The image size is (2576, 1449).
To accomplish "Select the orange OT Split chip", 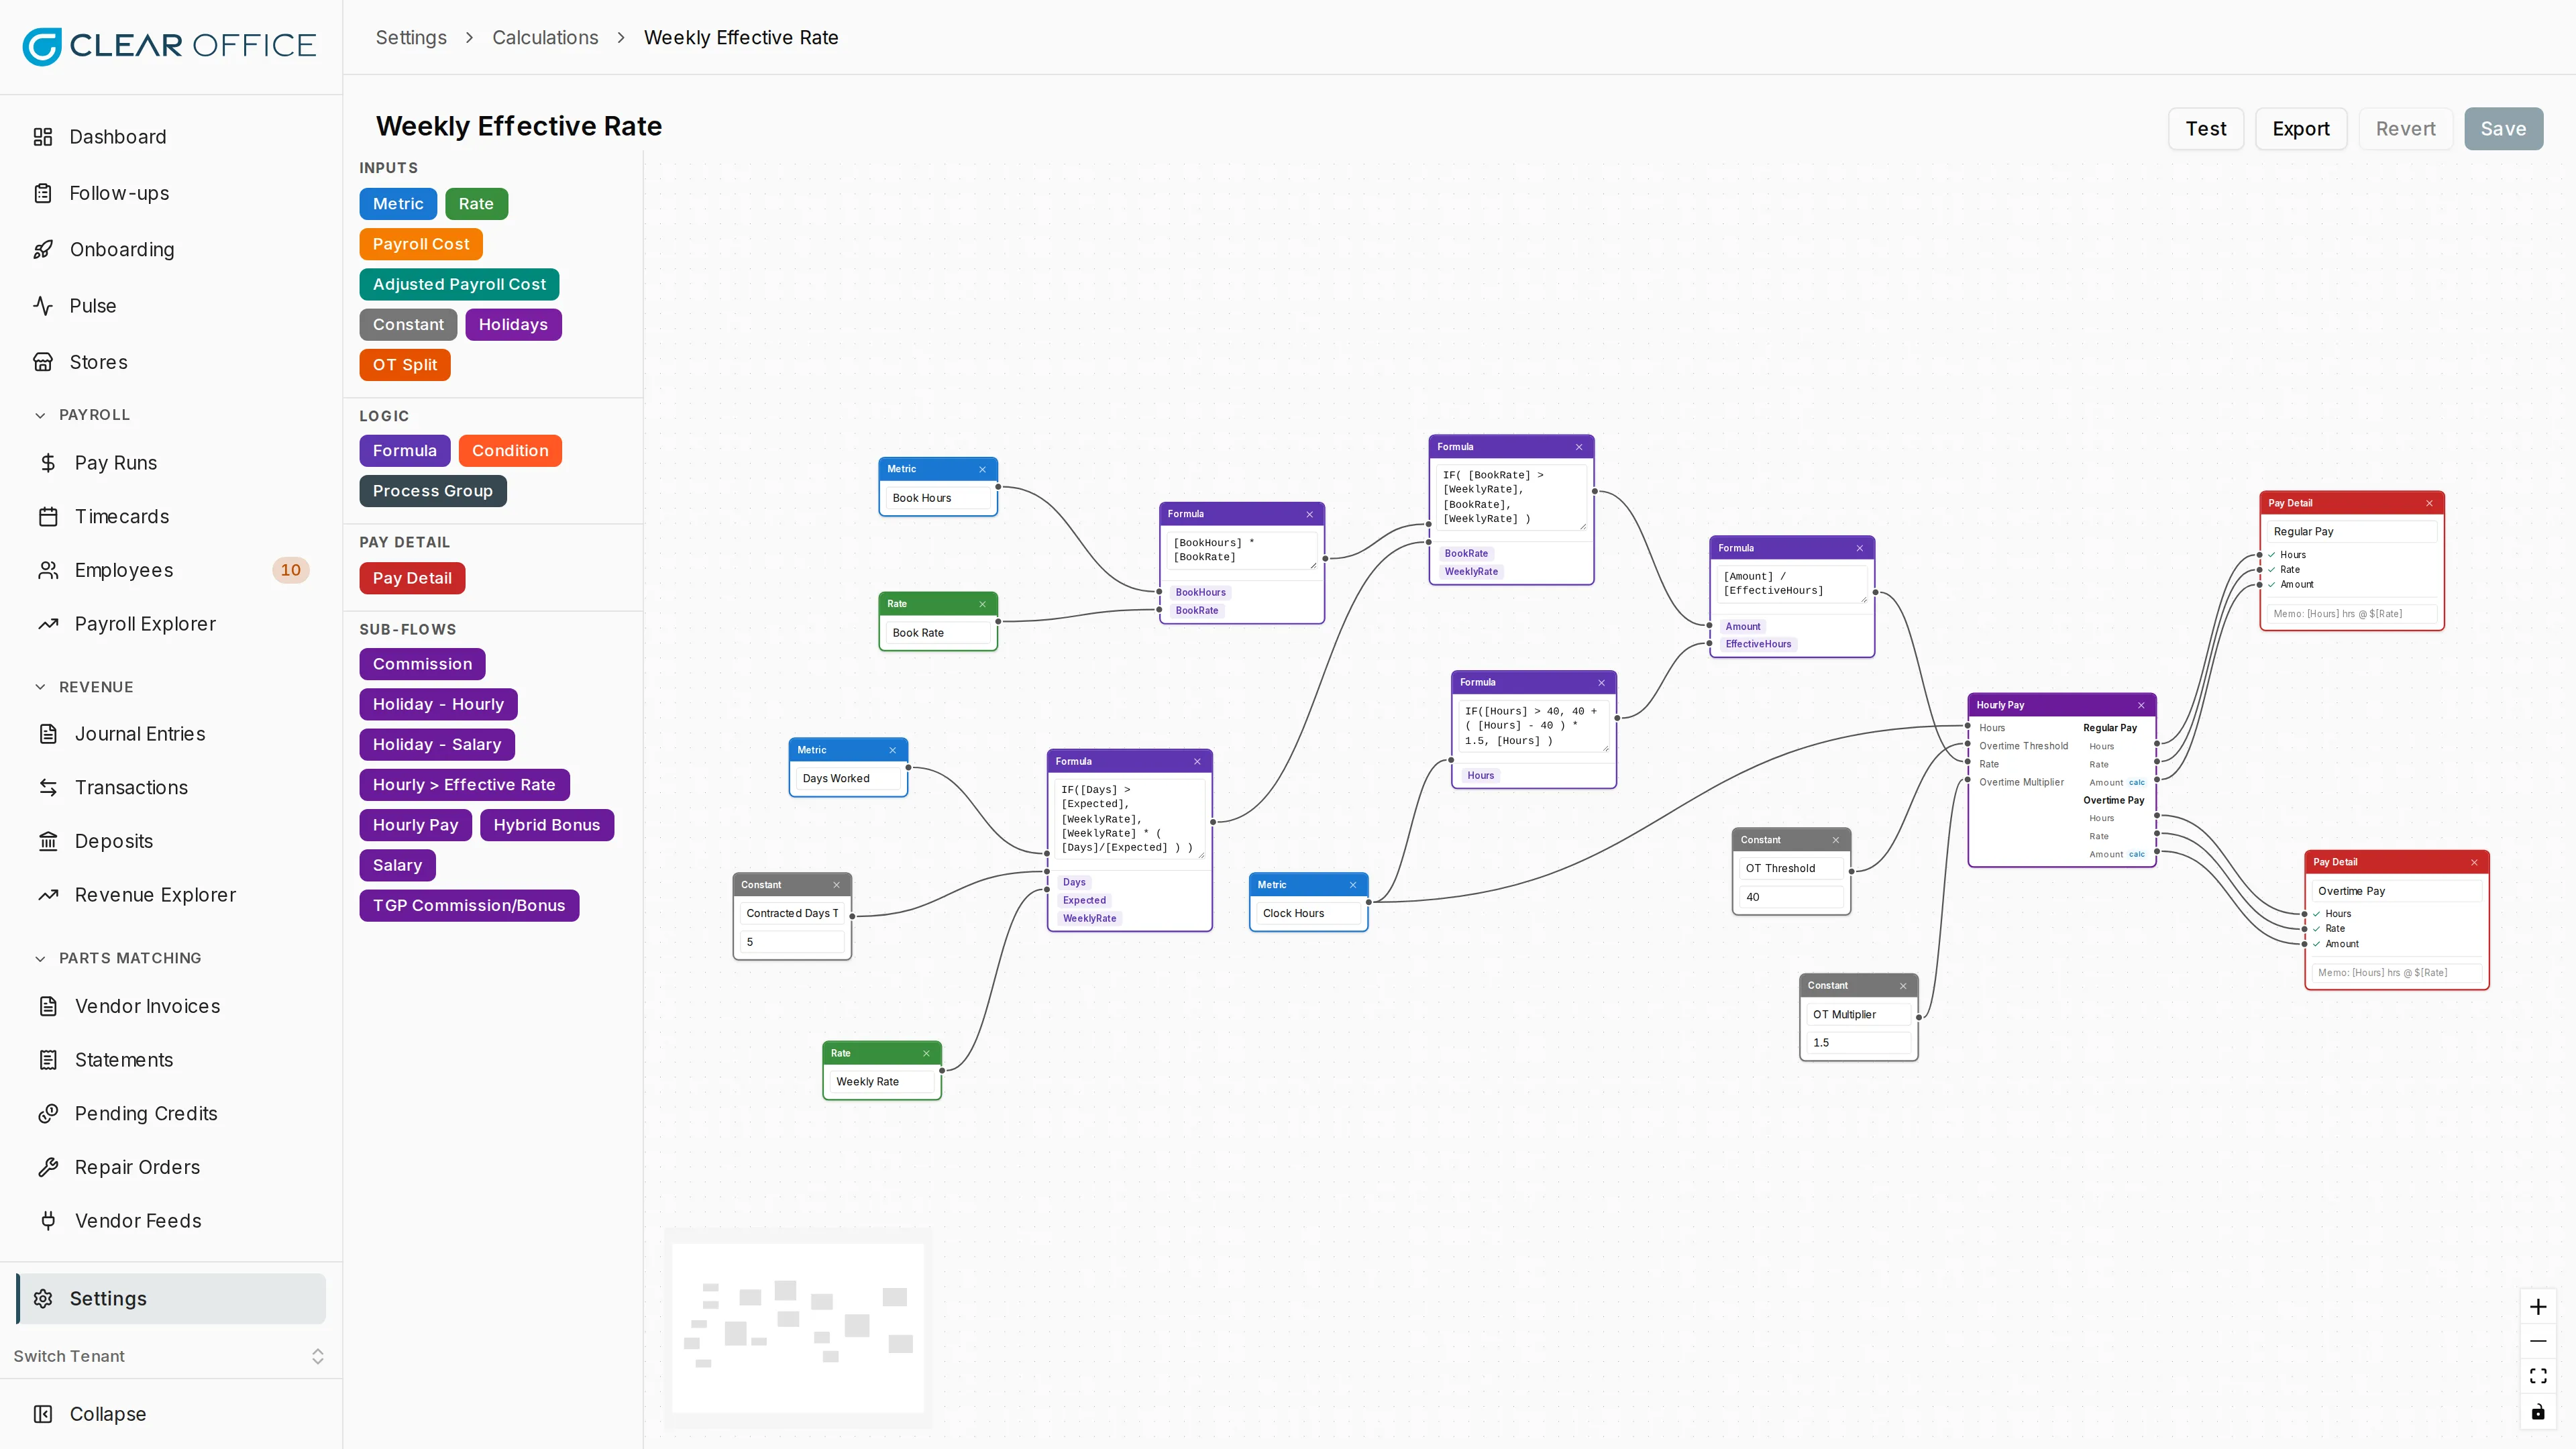I will point(405,365).
